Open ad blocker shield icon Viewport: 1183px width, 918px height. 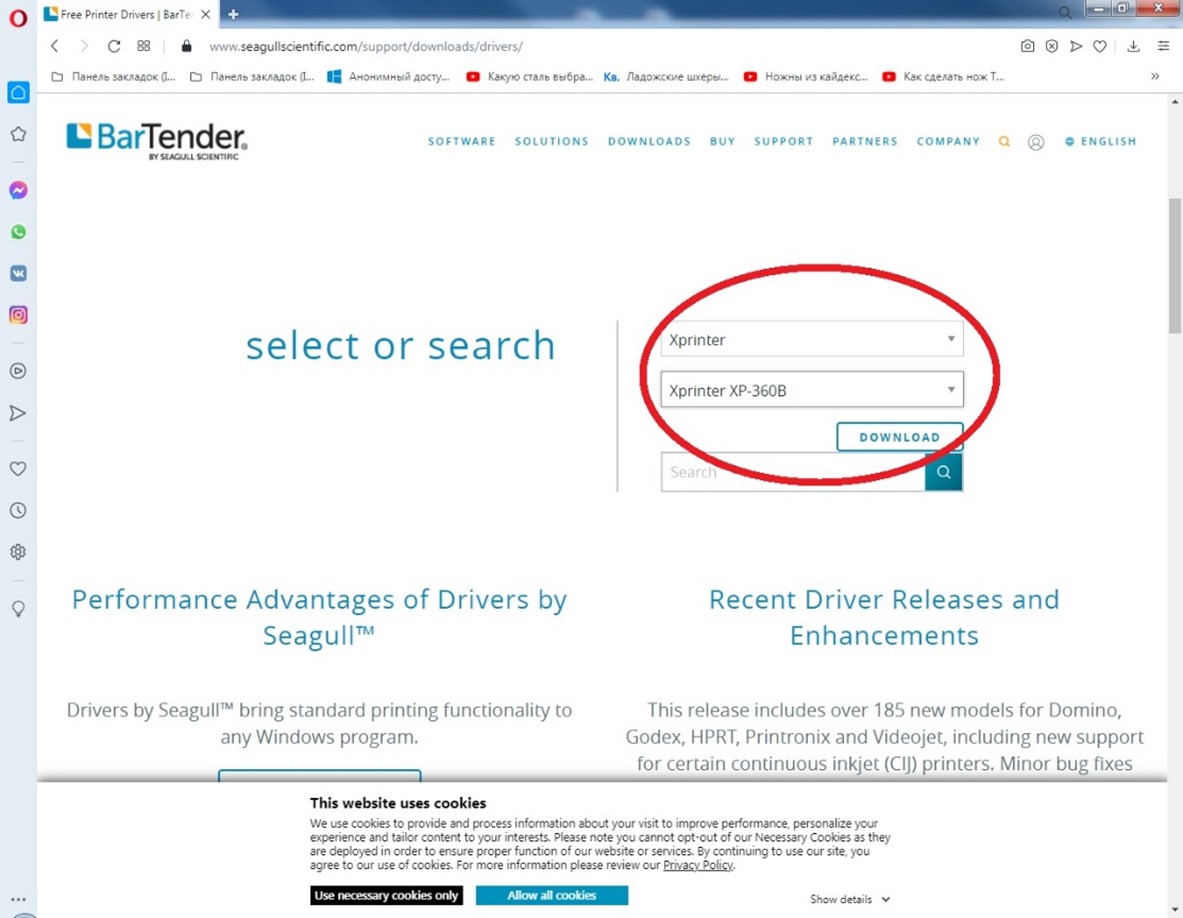point(1052,46)
